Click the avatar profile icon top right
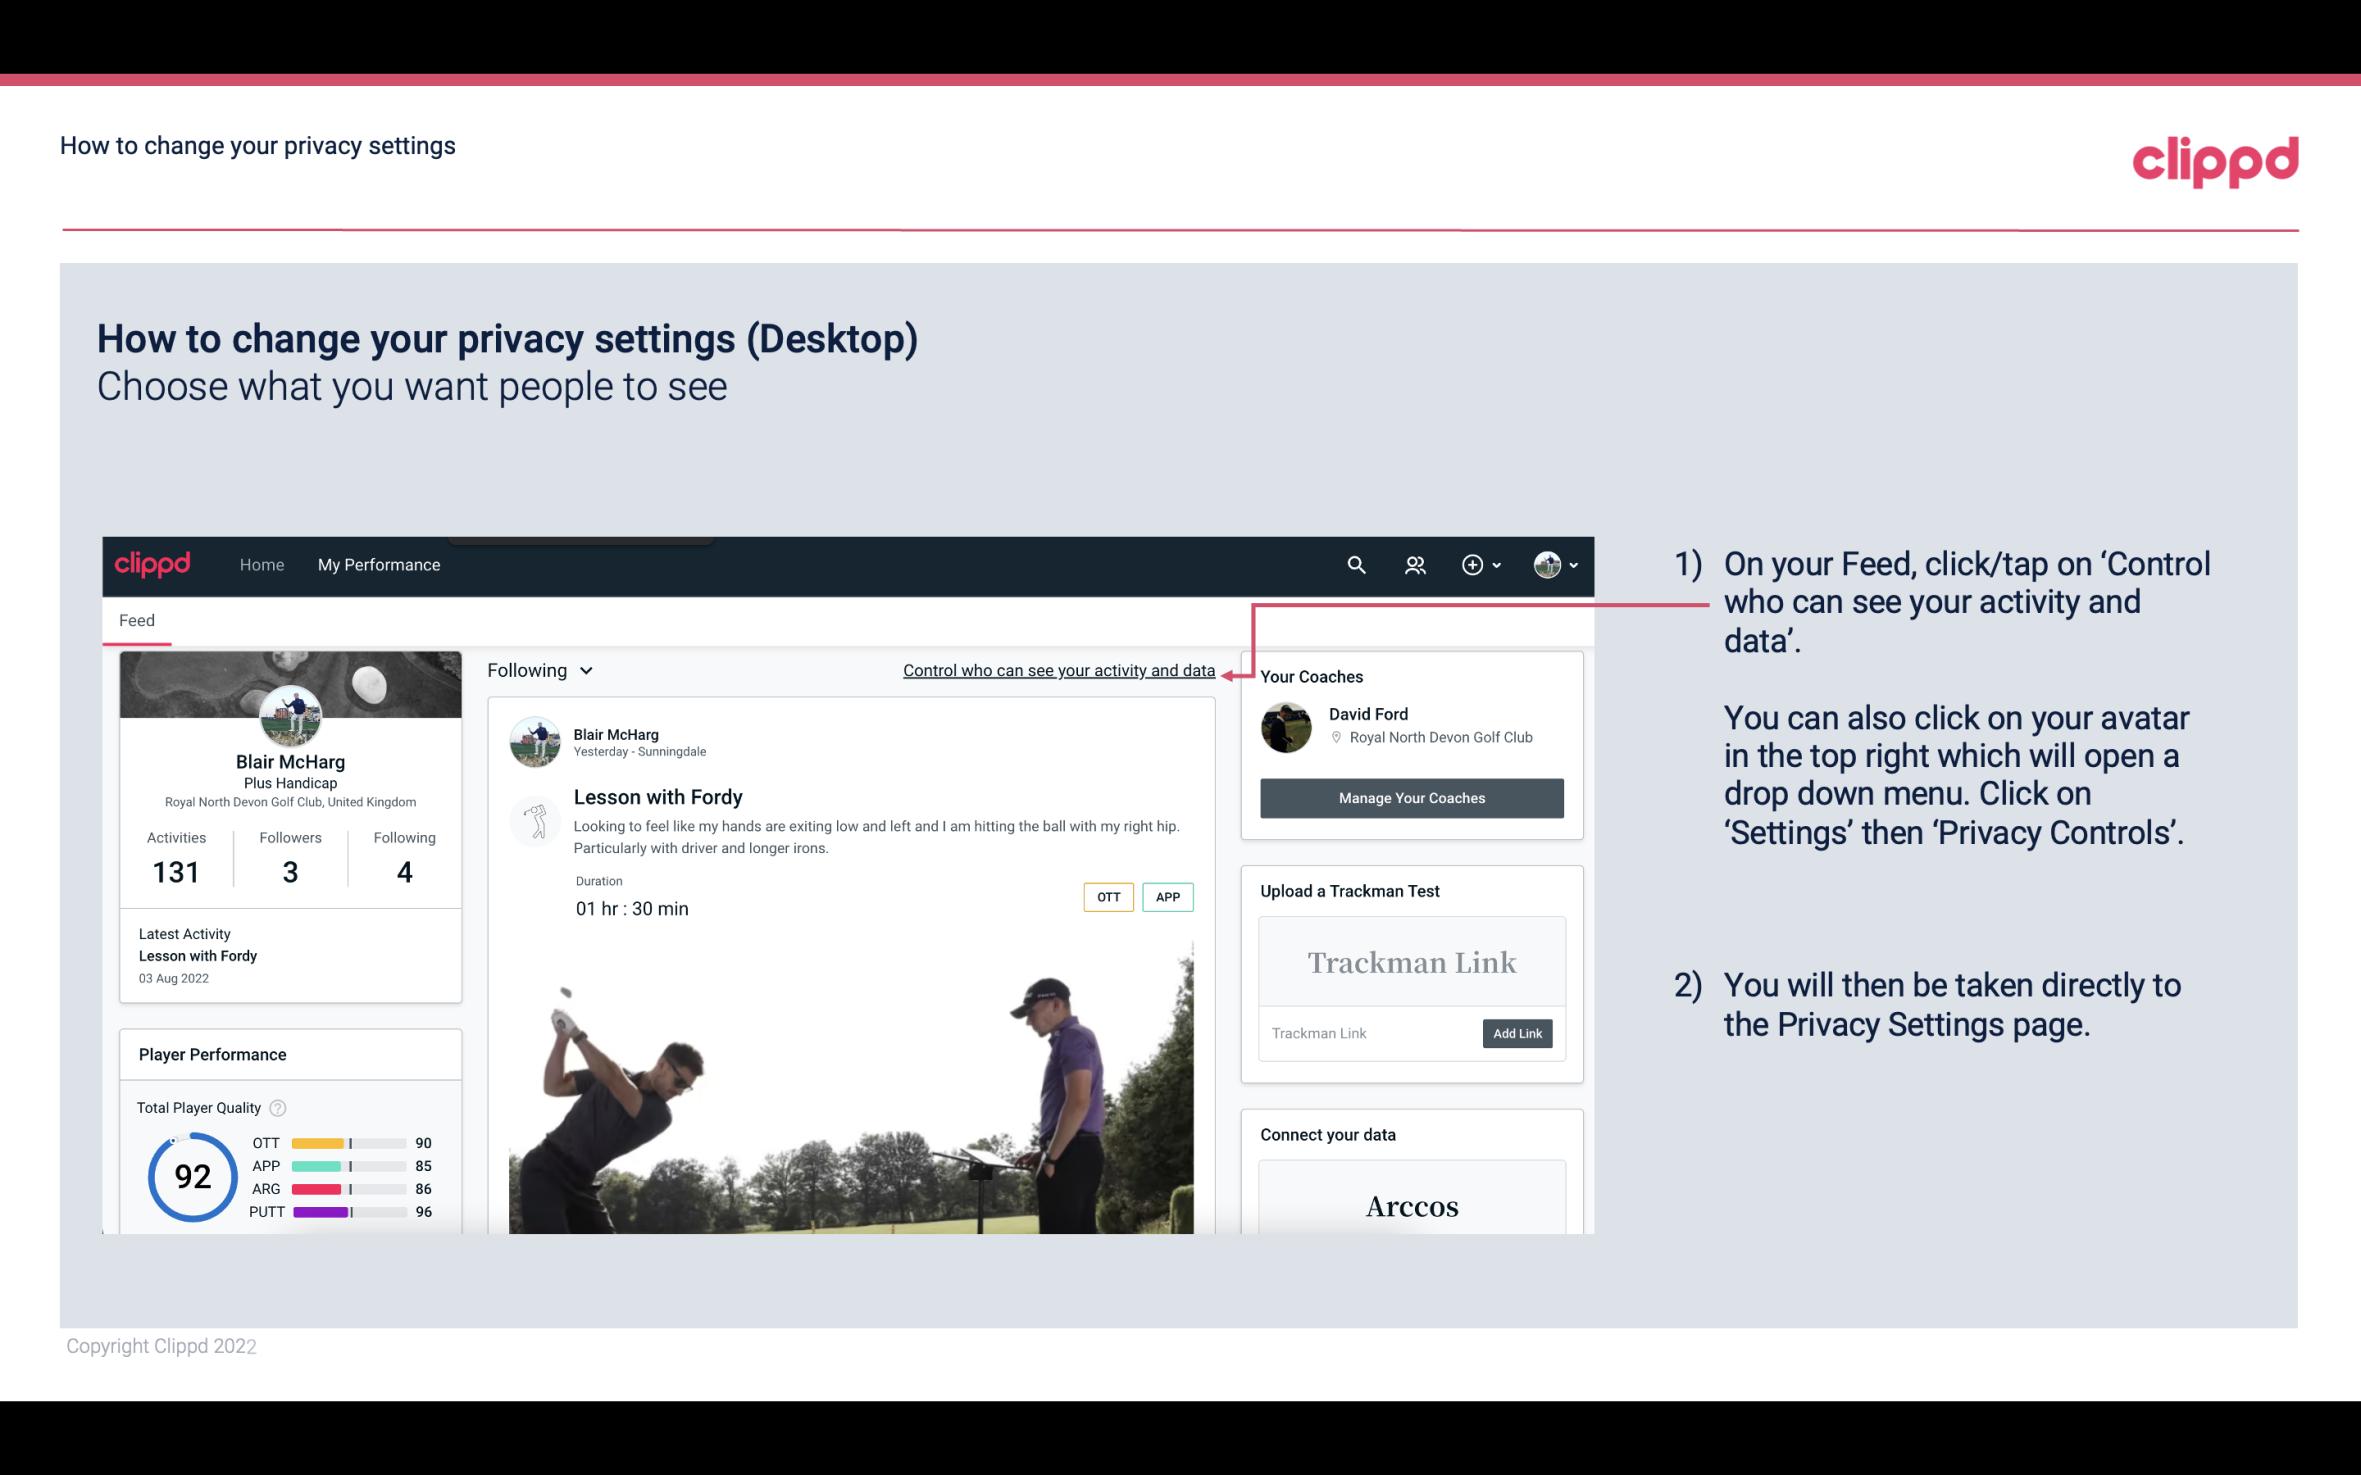 [x=1546, y=564]
